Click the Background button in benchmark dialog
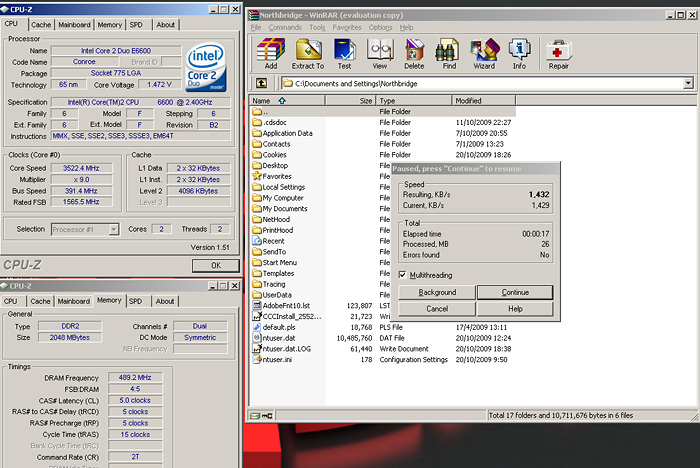 [x=436, y=292]
